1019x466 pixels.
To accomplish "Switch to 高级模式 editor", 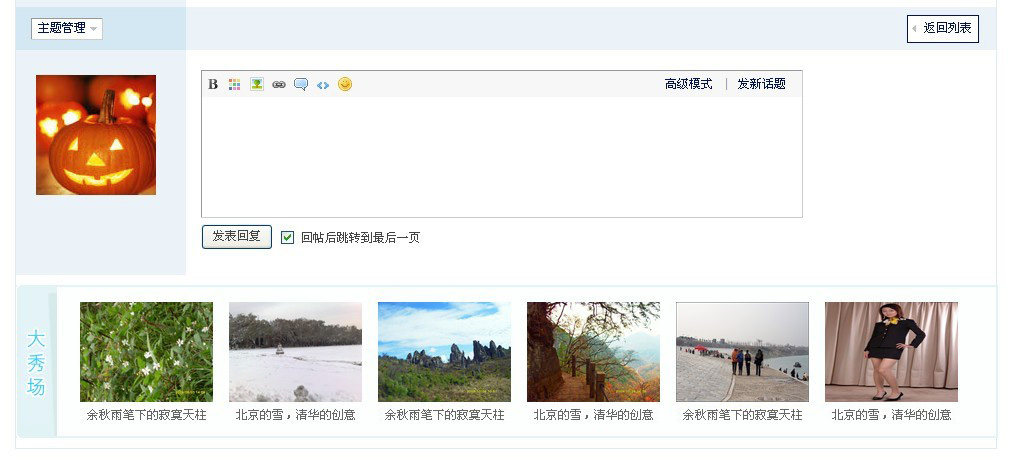I will (688, 84).
